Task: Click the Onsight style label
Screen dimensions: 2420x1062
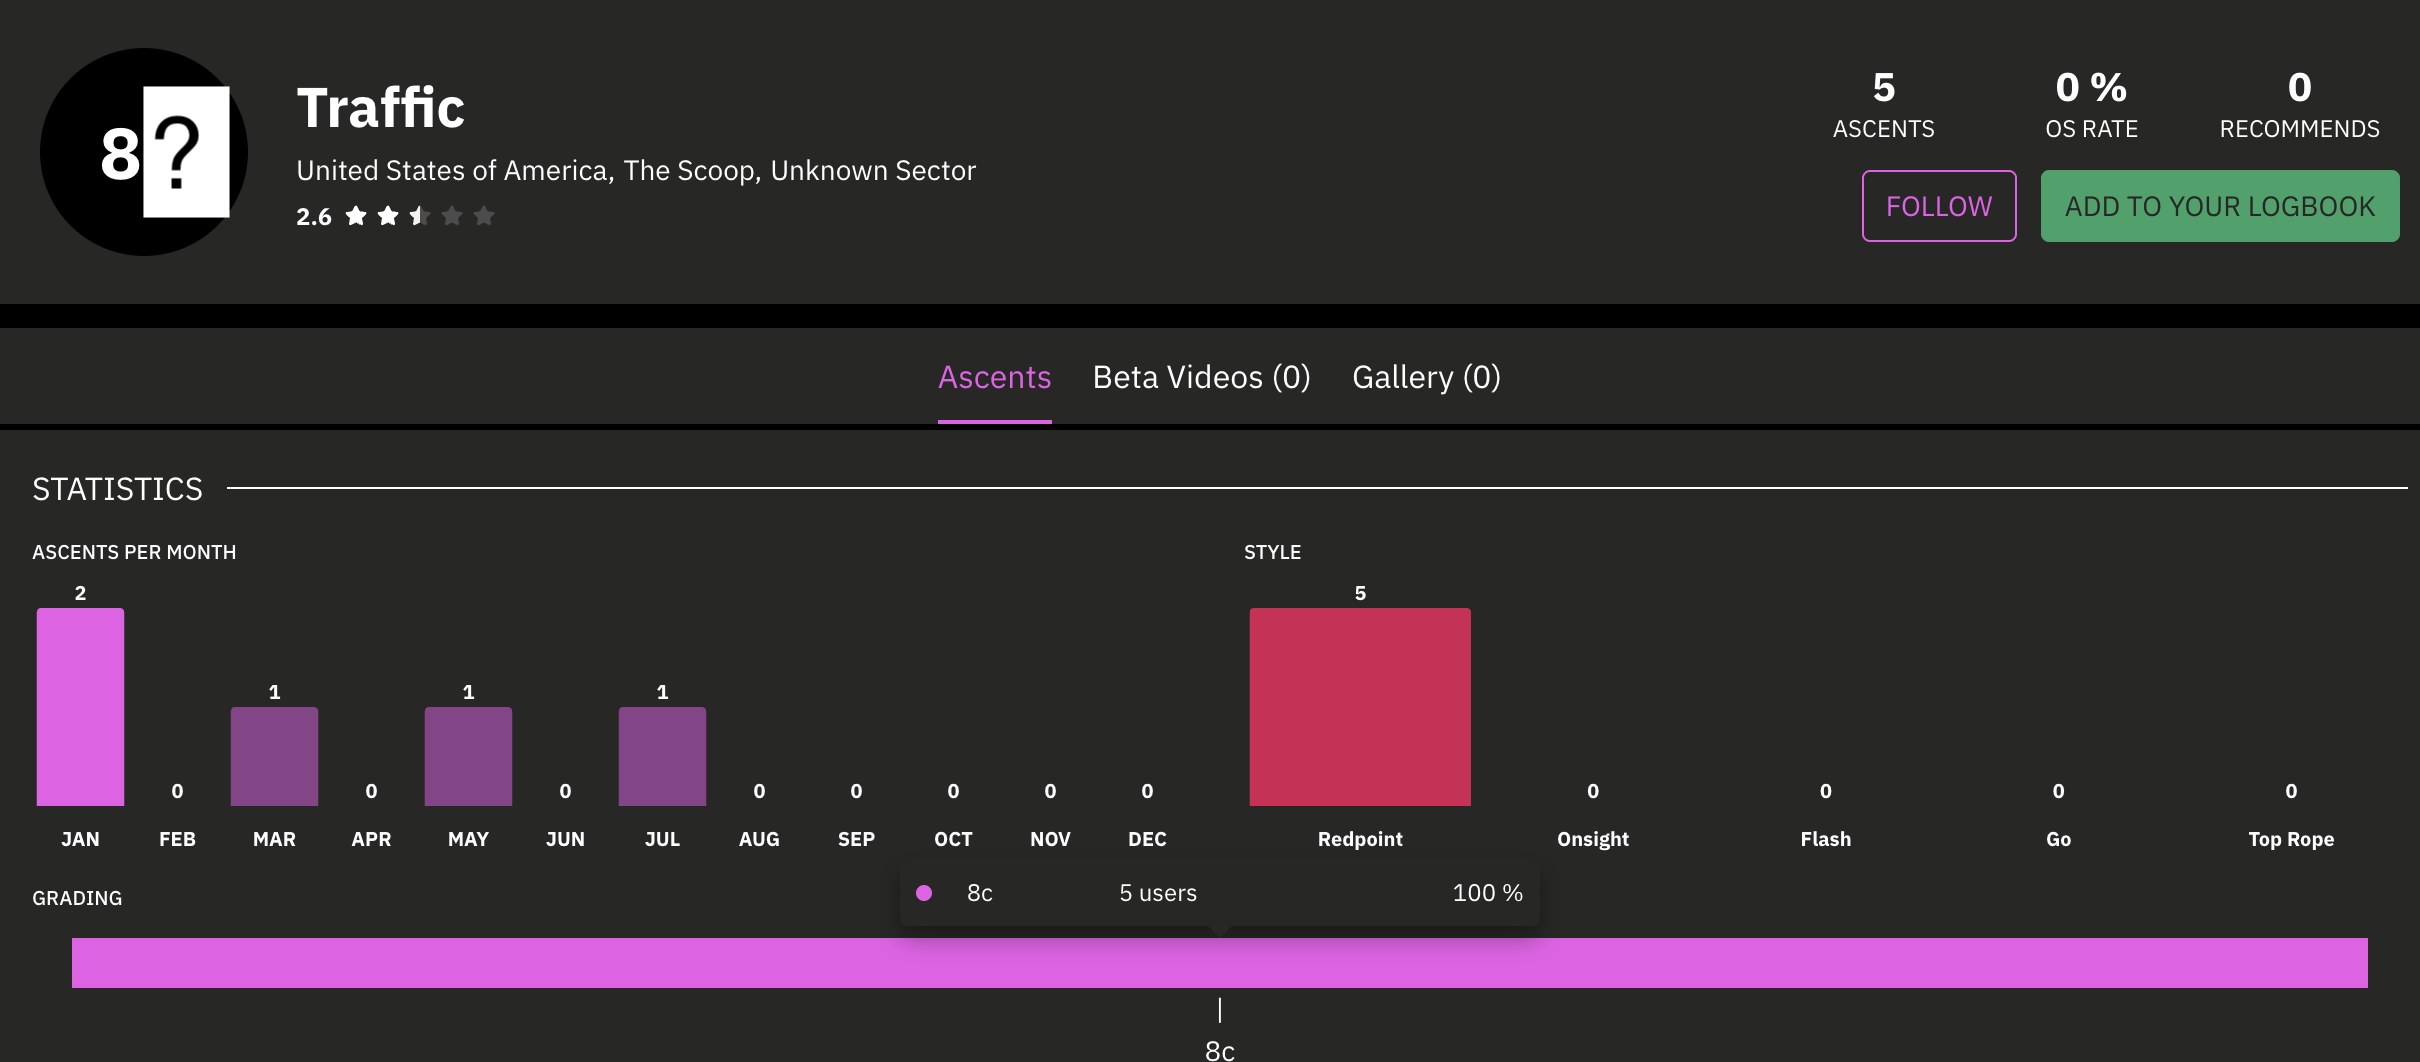Action: (1592, 839)
